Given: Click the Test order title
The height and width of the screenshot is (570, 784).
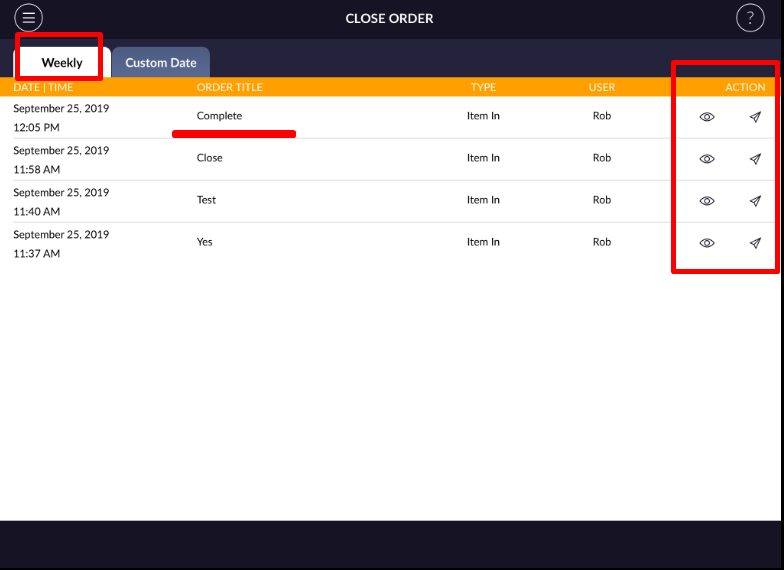Looking at the screenshot, I should click(x=206, y=200).
